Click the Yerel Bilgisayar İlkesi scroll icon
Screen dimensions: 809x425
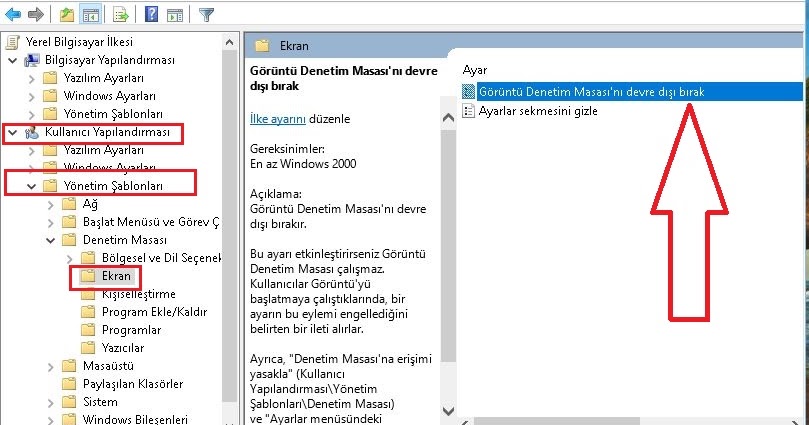(x=13, y=42)
